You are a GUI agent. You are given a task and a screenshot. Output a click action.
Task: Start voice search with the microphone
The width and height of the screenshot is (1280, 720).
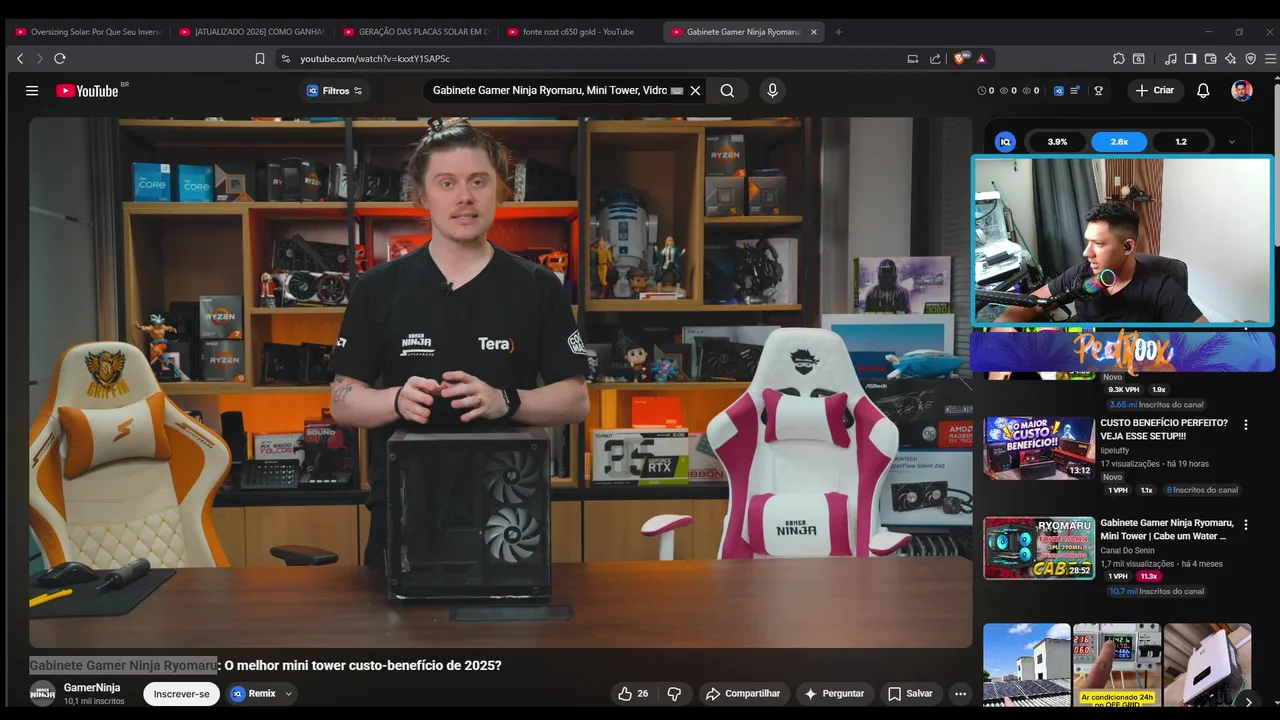click(772, 91)
